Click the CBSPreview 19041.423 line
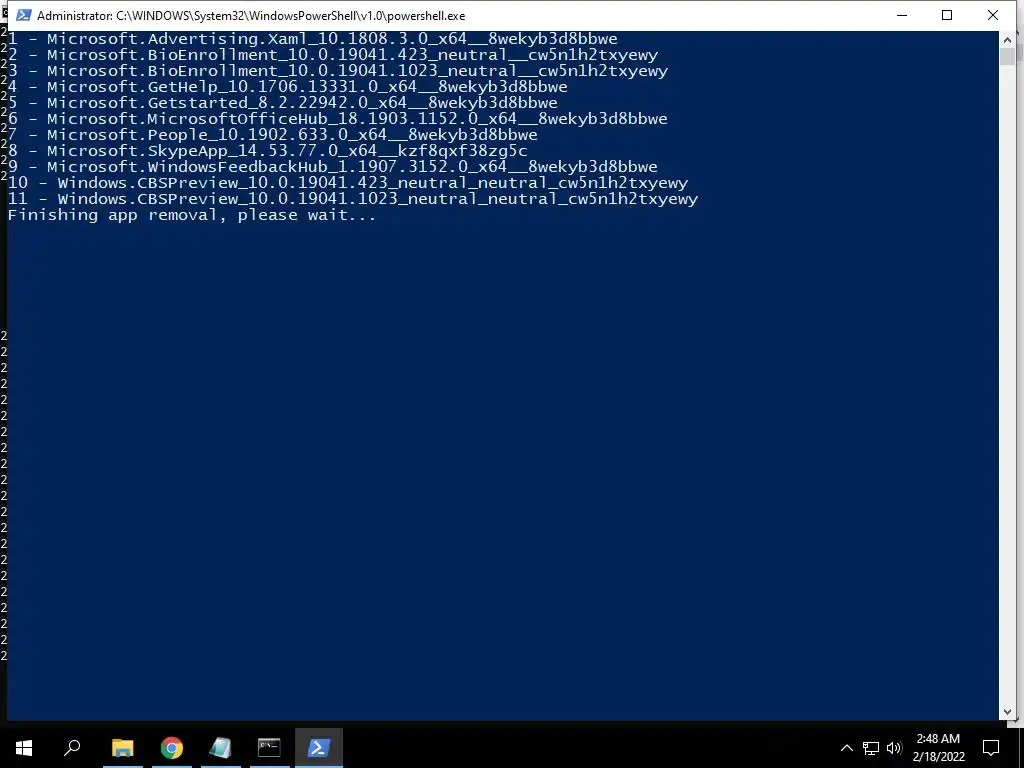The width and height of the screenshot is (1024, 768). [x=347, y=183]
